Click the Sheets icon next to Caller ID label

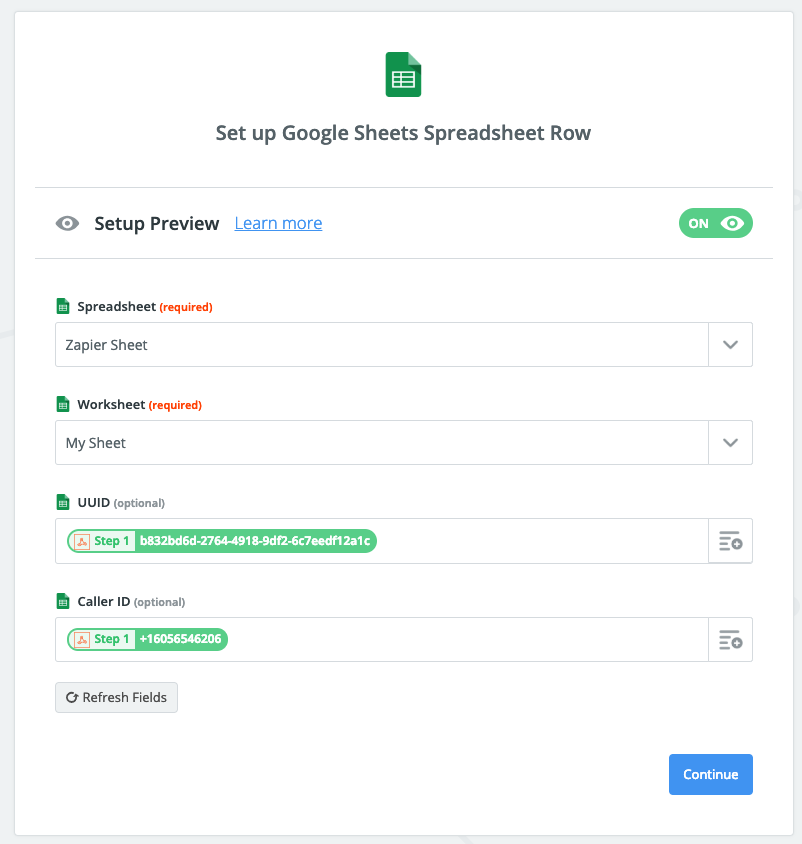coord(62,602)
